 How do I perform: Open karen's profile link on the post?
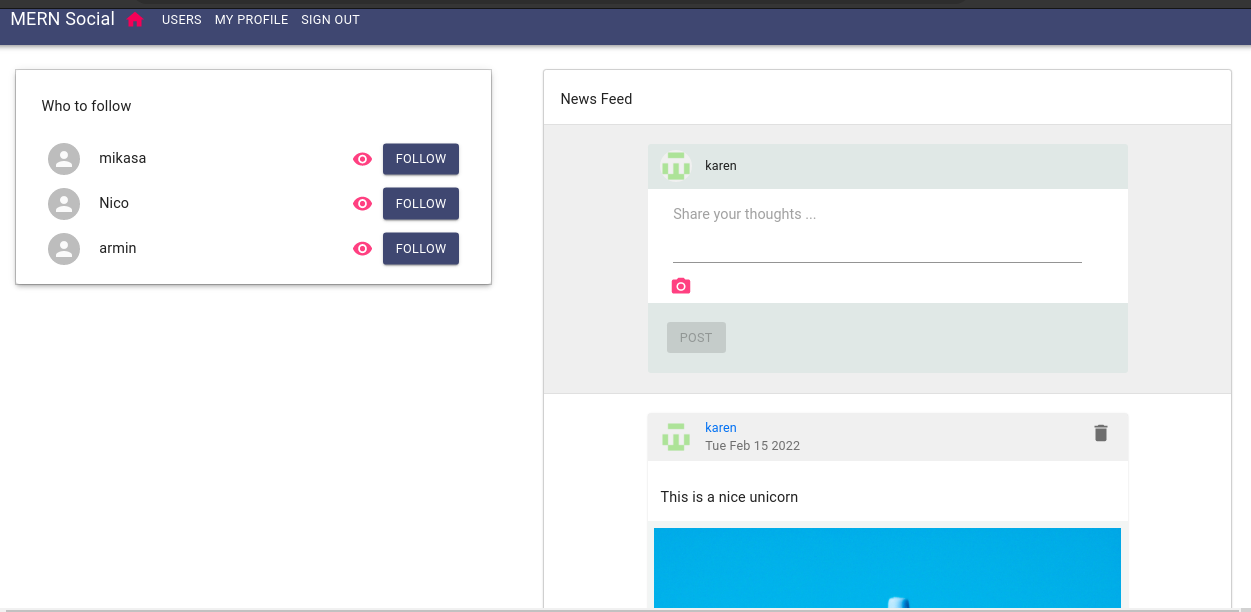click(720, 428)
